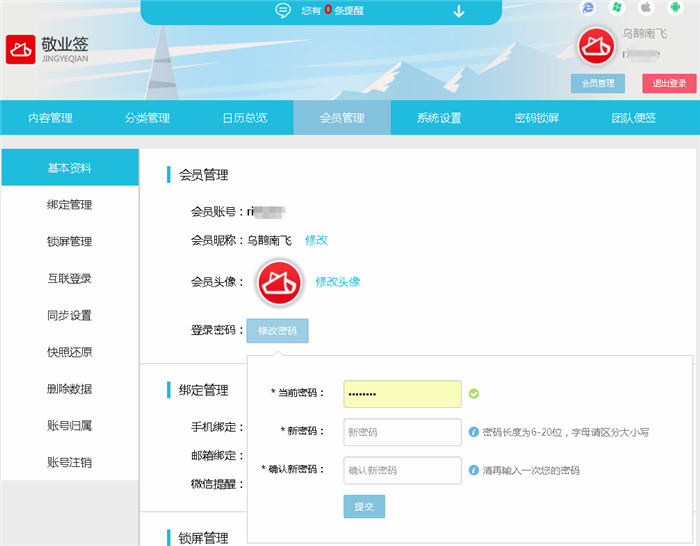Click the 修改头像 link
The image size is (700, 546).
tap(338, 282)
